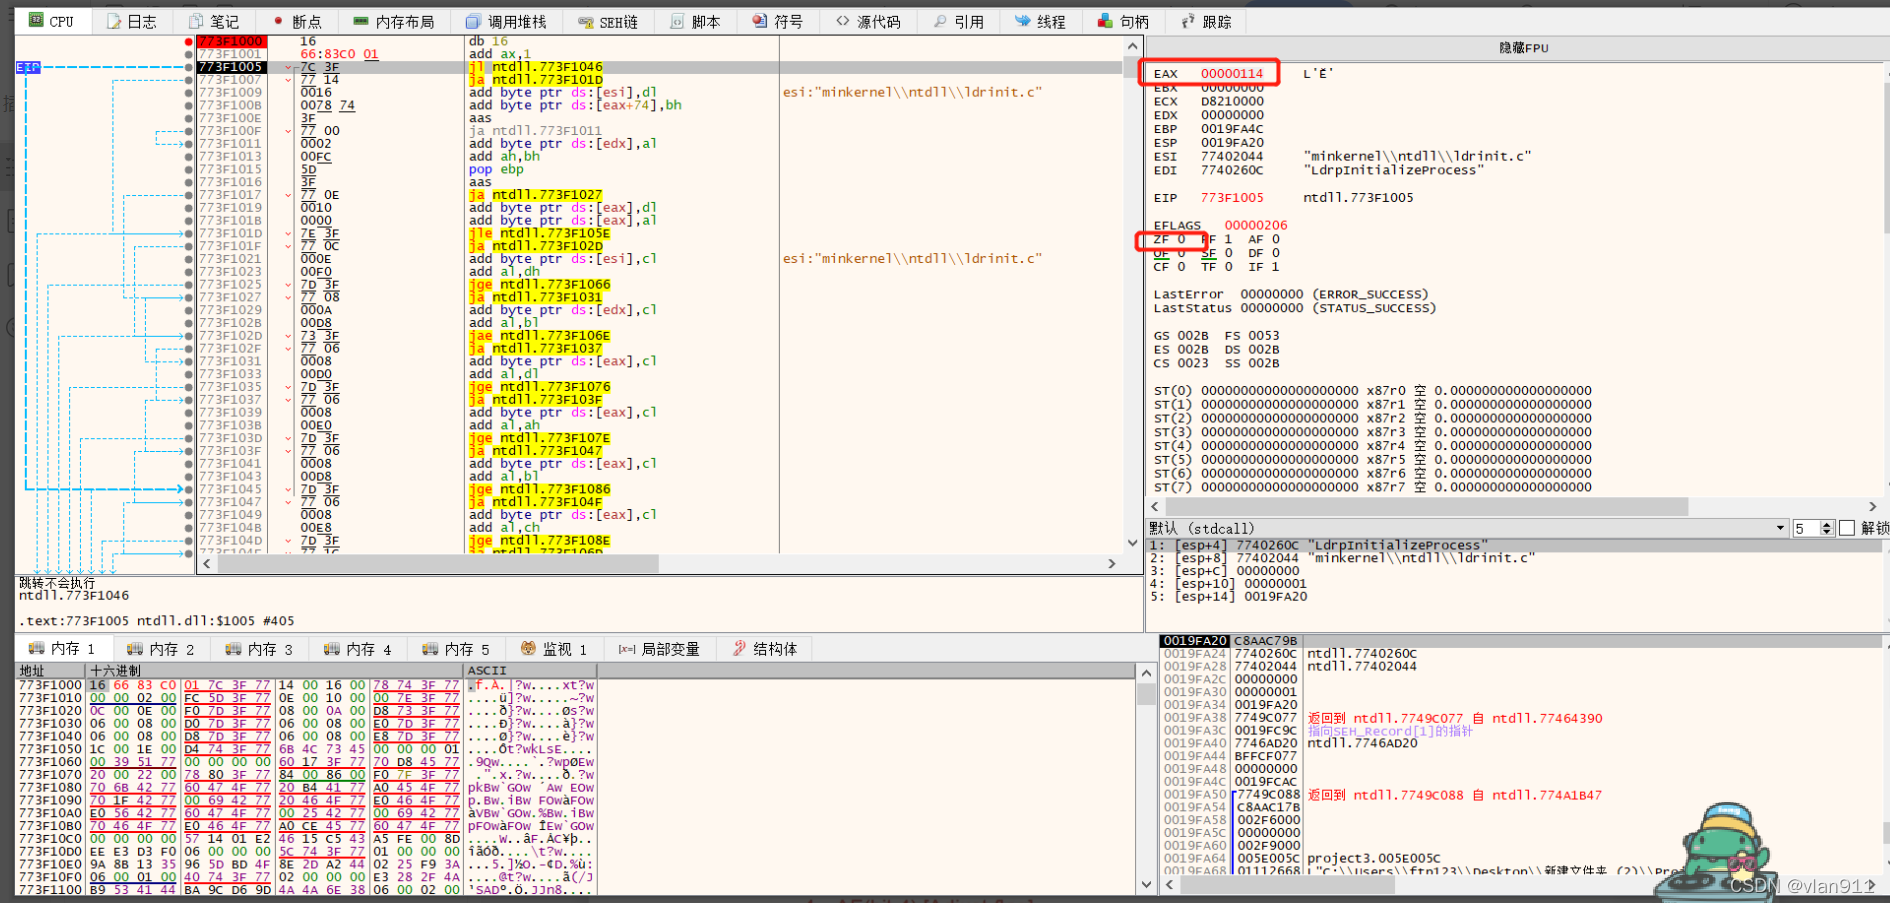This screenshot has width=1890, height=903.
Task: Click the 内存 2 dump tab icon
Action: coord(135,649)
